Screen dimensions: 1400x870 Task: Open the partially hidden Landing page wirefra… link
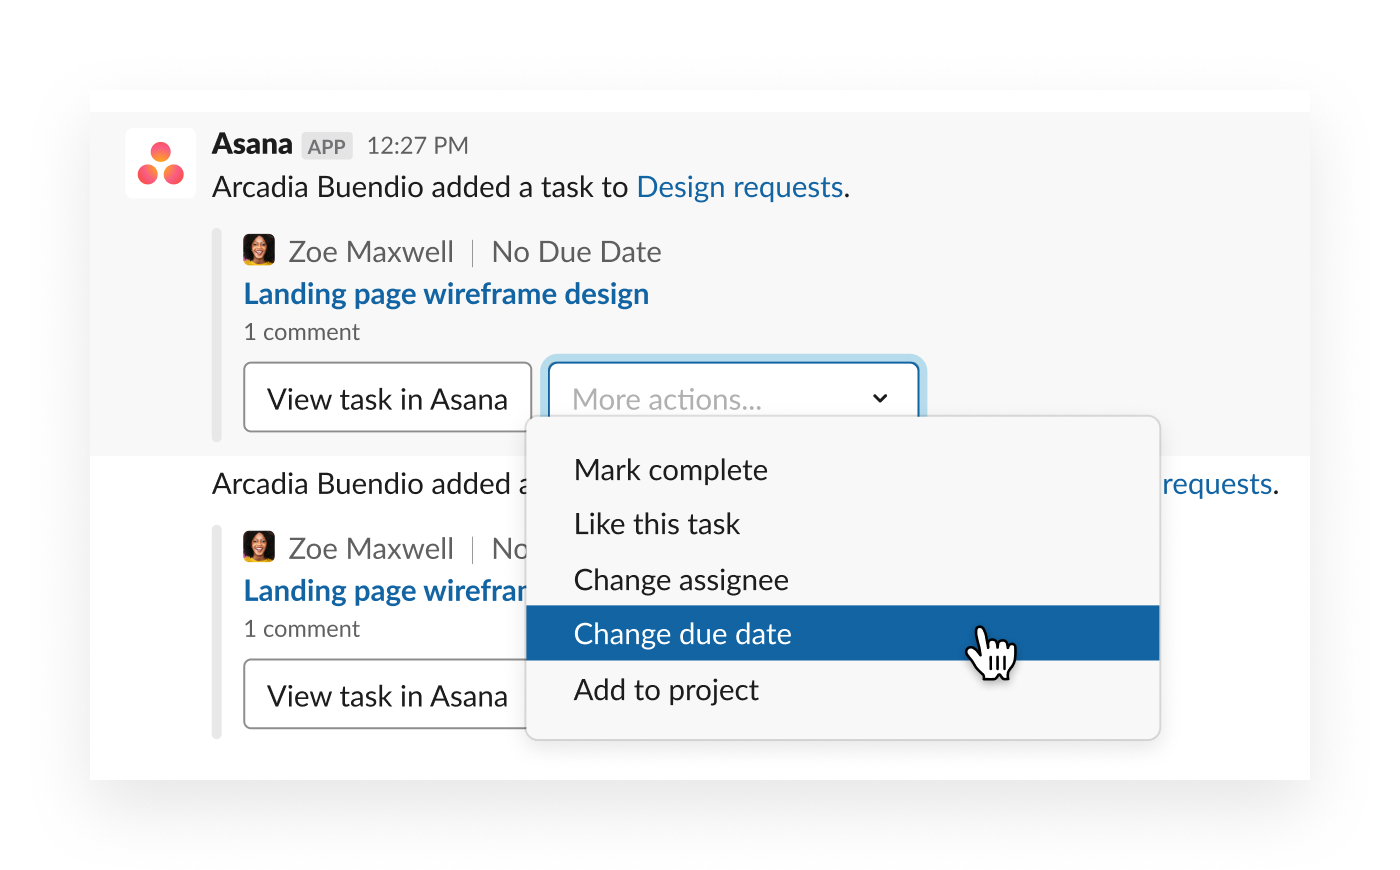click(x=385, y=591)
